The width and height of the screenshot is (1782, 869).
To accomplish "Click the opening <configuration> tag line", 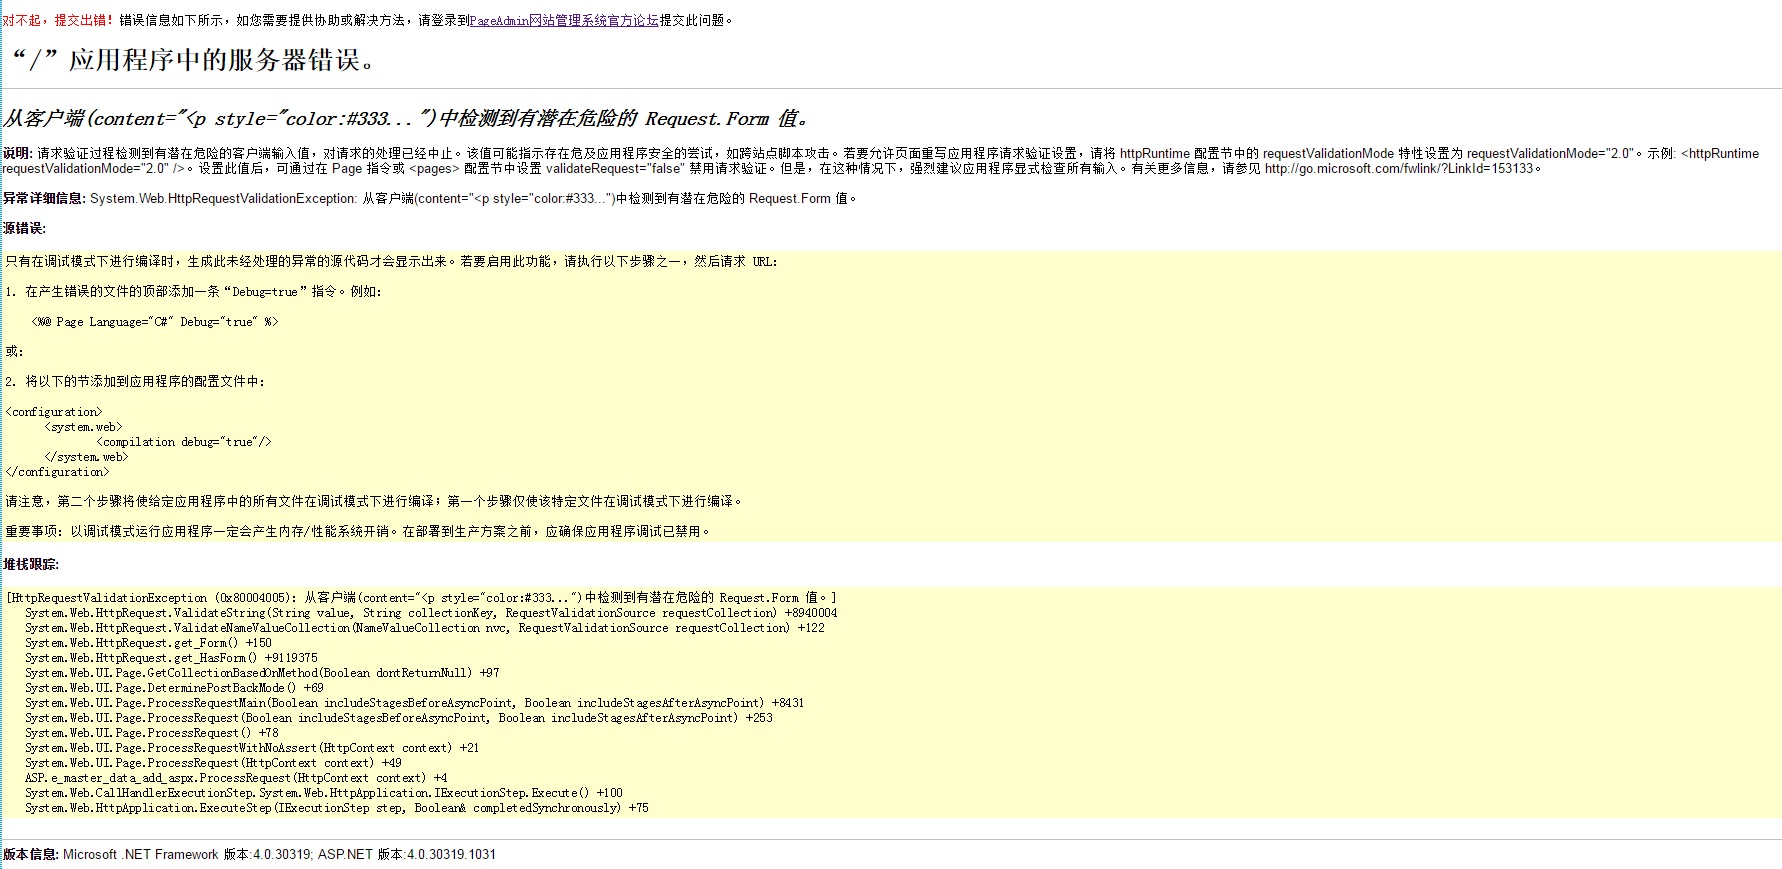I will click(54, 412).
